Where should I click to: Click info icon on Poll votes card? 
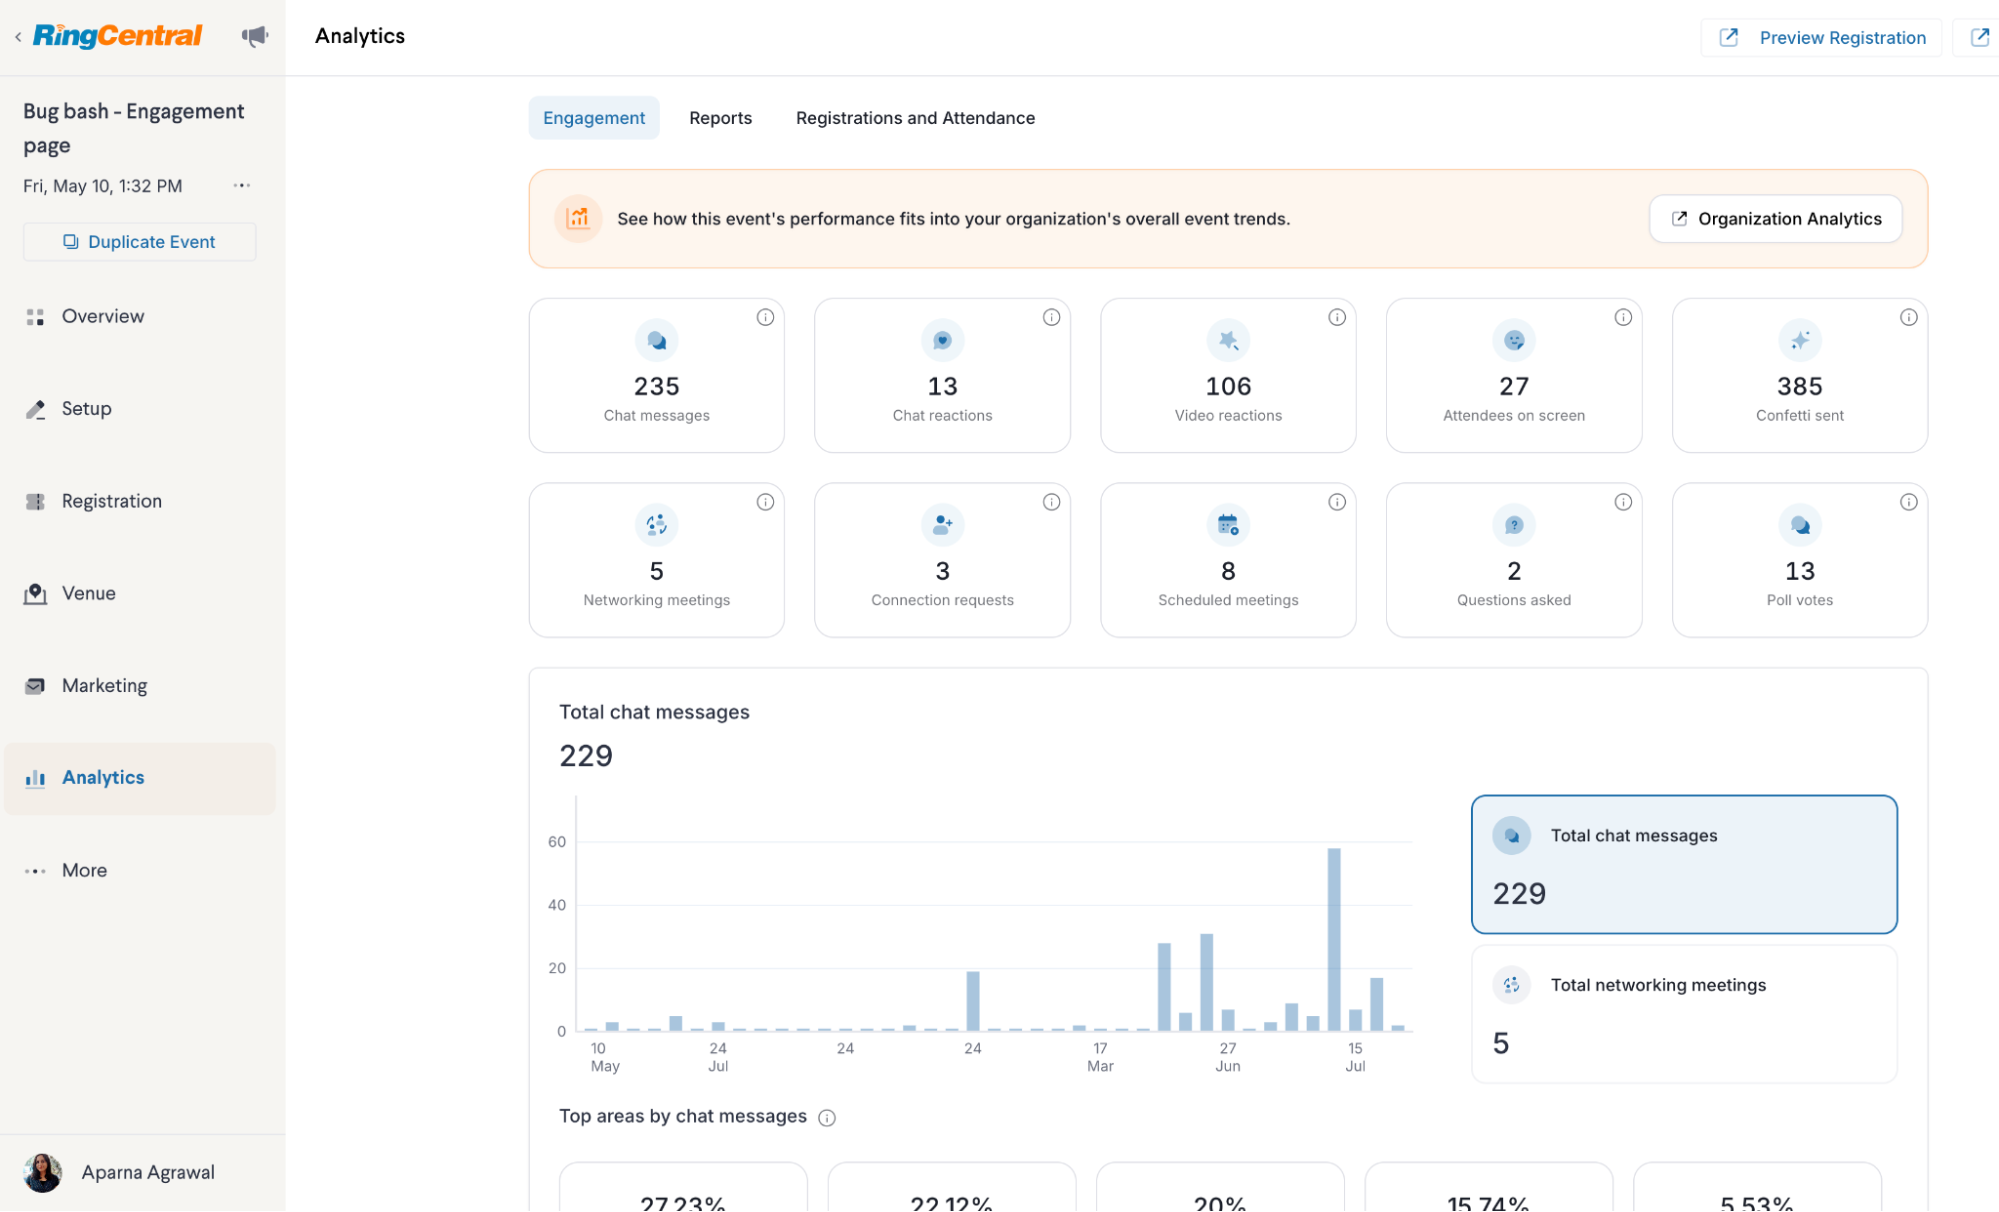tap(1909, 502)
